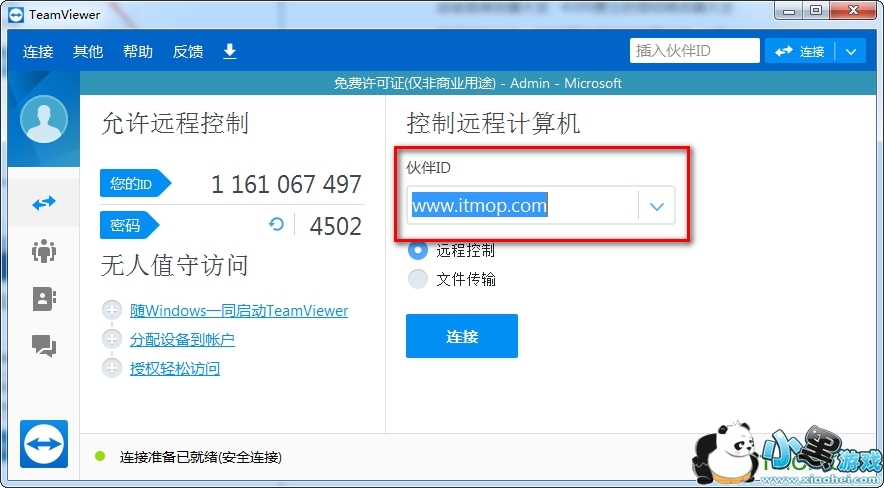Viewport: 884px width, 488px height.
Task: Expand the 伙伴ID dropdown chevron
Action: (x=657, y=206)
